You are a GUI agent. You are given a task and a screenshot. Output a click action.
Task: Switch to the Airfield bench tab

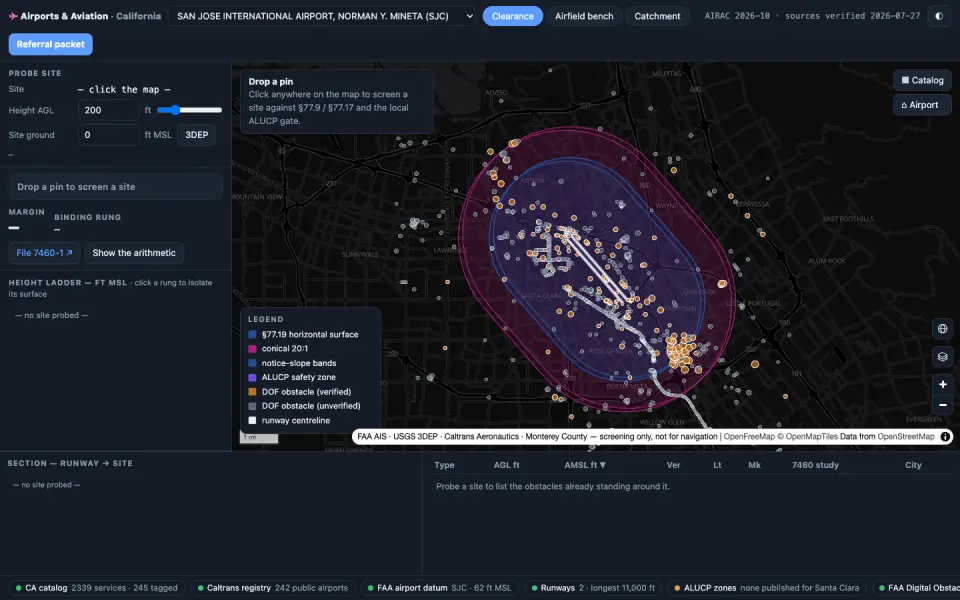[583, 16]
